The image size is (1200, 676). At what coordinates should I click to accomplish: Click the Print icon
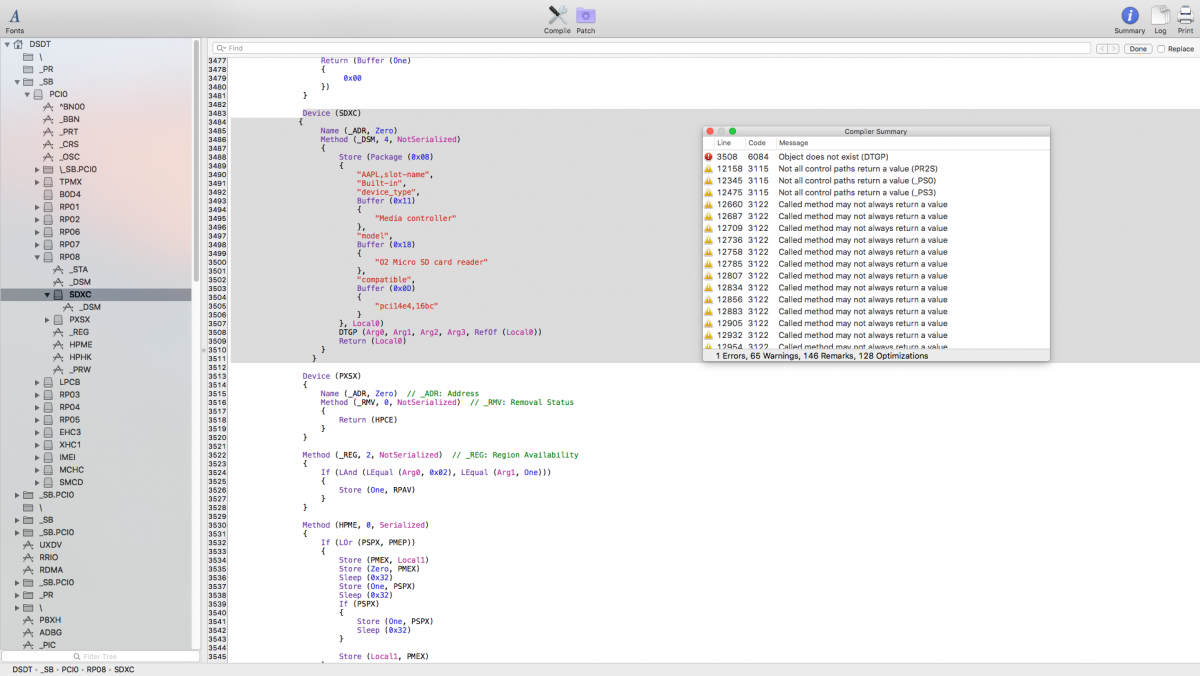click(1185, 16)
